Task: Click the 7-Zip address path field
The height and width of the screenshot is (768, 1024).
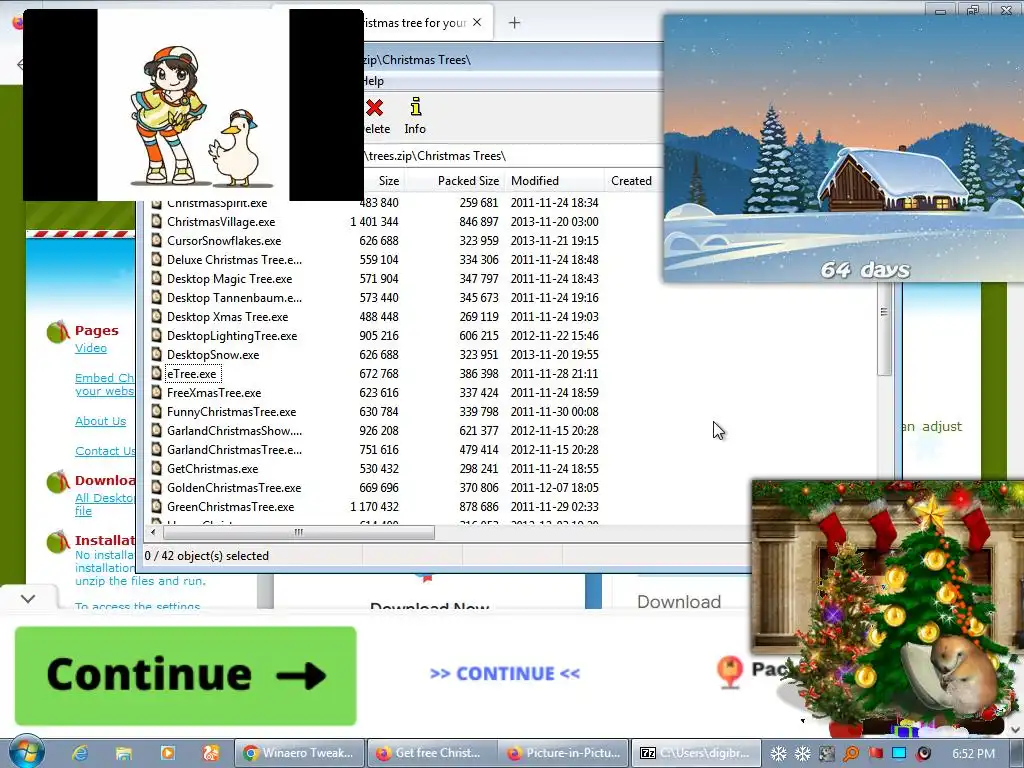Action: click(x=513, y=156)
